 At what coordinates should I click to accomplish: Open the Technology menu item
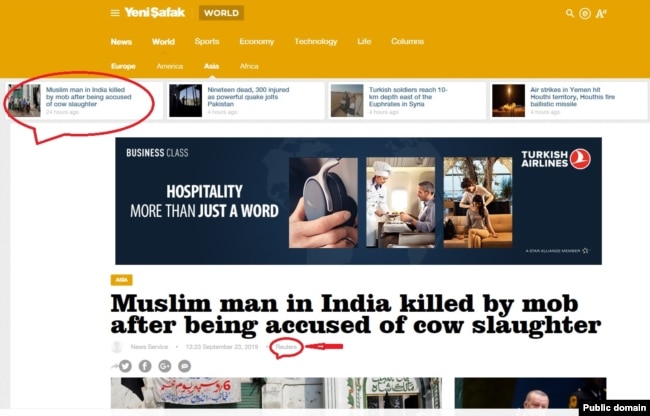(316, 41)
